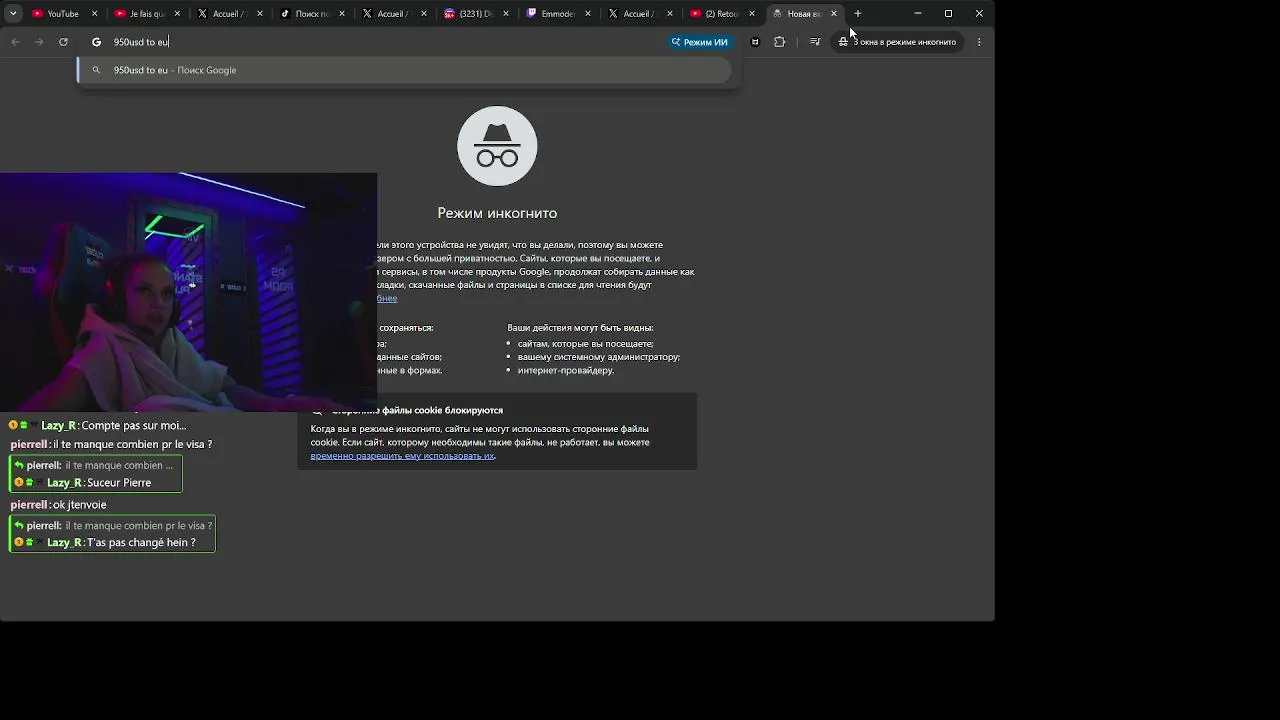Click the bullet "интернет-провайдеру"

click(565, 370)
